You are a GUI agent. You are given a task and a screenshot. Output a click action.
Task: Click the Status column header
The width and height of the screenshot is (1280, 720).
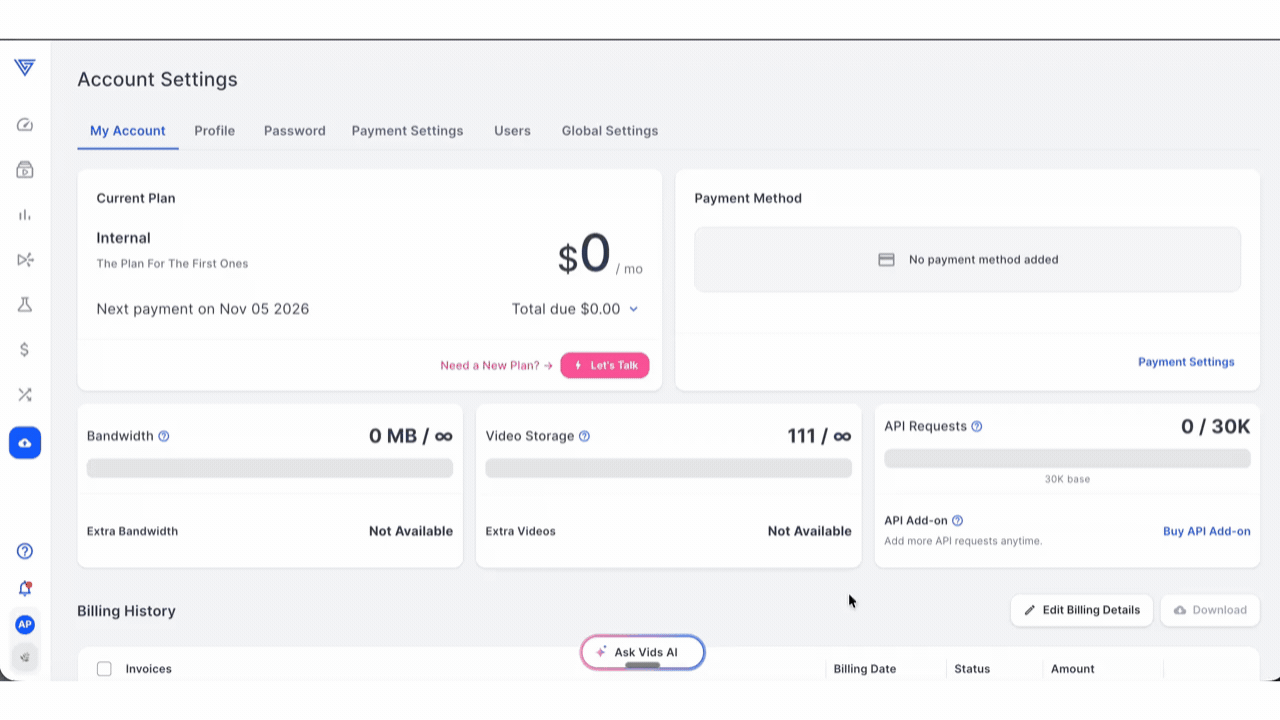click(x=972, y=669)
